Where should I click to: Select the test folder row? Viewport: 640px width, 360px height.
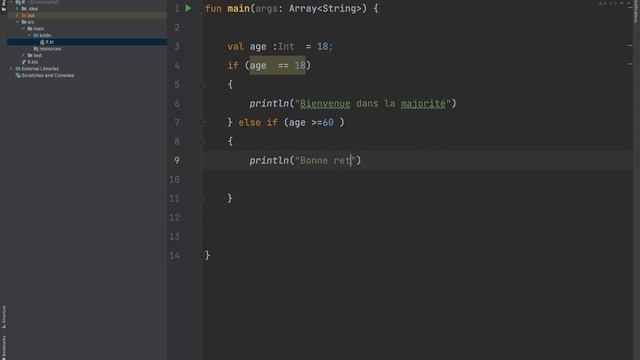click(87, 56)
